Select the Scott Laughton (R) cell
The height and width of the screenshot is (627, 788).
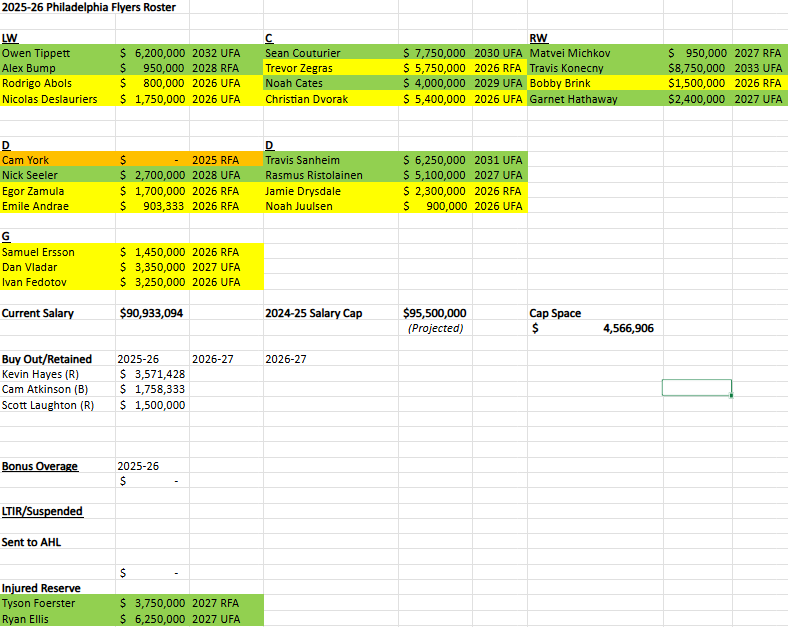(58, 405)
